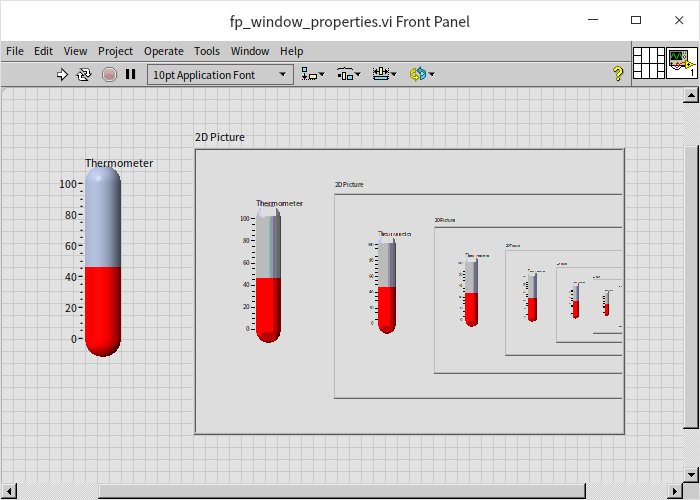This screenshot has width=700, height=500.
Task: Open the Reorder objects menu
Action: (x=421, y=74)
